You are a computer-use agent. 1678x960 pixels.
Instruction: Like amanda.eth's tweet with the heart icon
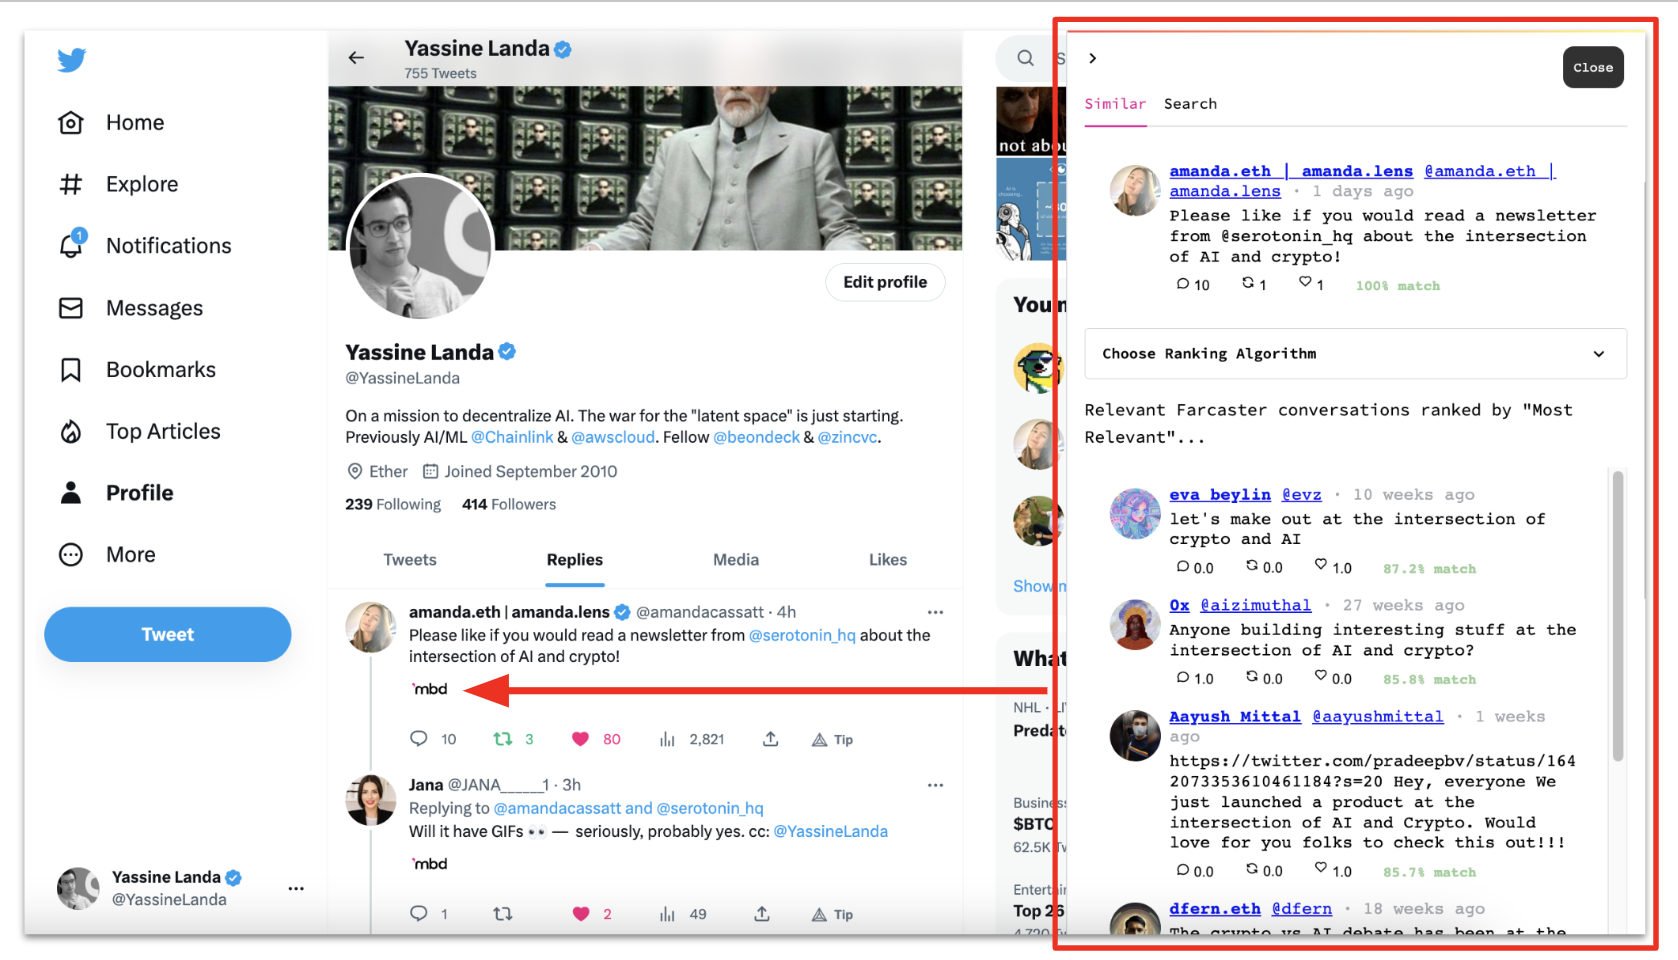click(x=580, y=739)
